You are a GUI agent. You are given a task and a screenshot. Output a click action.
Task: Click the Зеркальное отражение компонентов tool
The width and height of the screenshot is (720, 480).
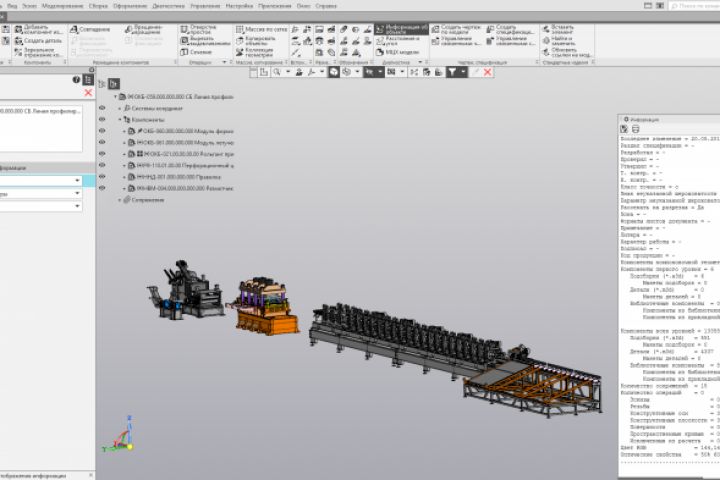[39, 52]
